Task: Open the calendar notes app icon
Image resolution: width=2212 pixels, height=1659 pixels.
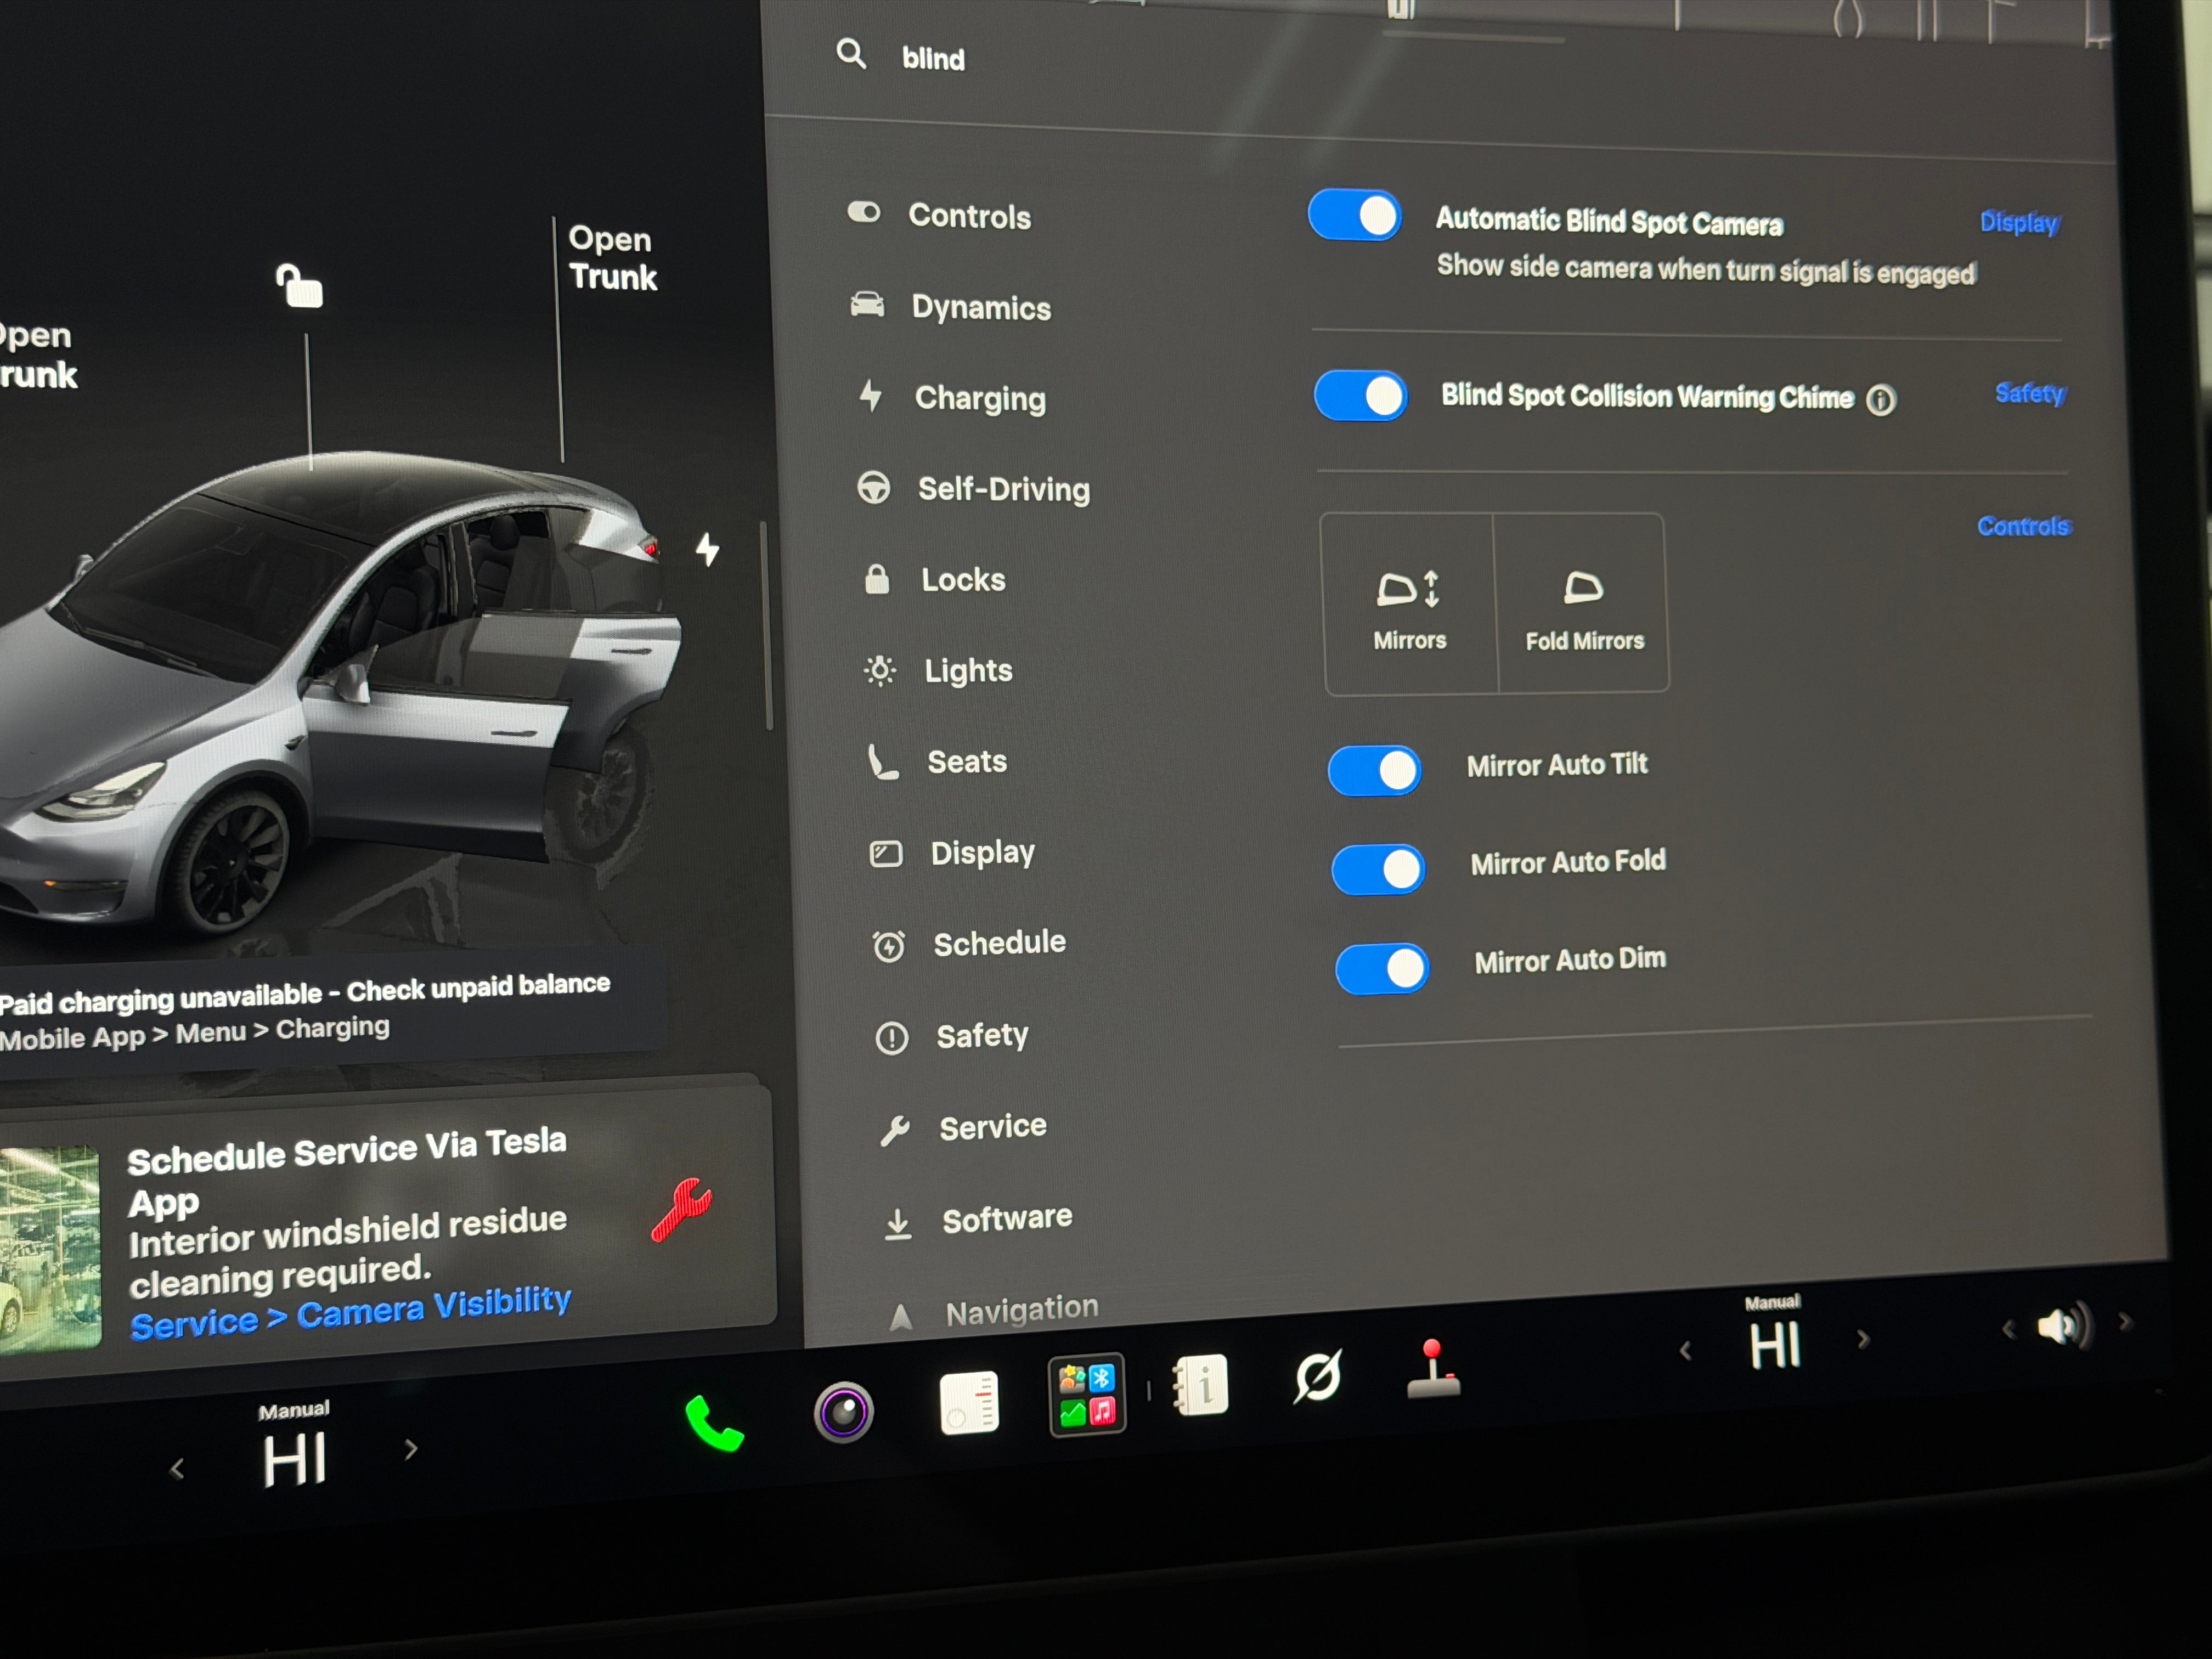Action: (969, 1402)
